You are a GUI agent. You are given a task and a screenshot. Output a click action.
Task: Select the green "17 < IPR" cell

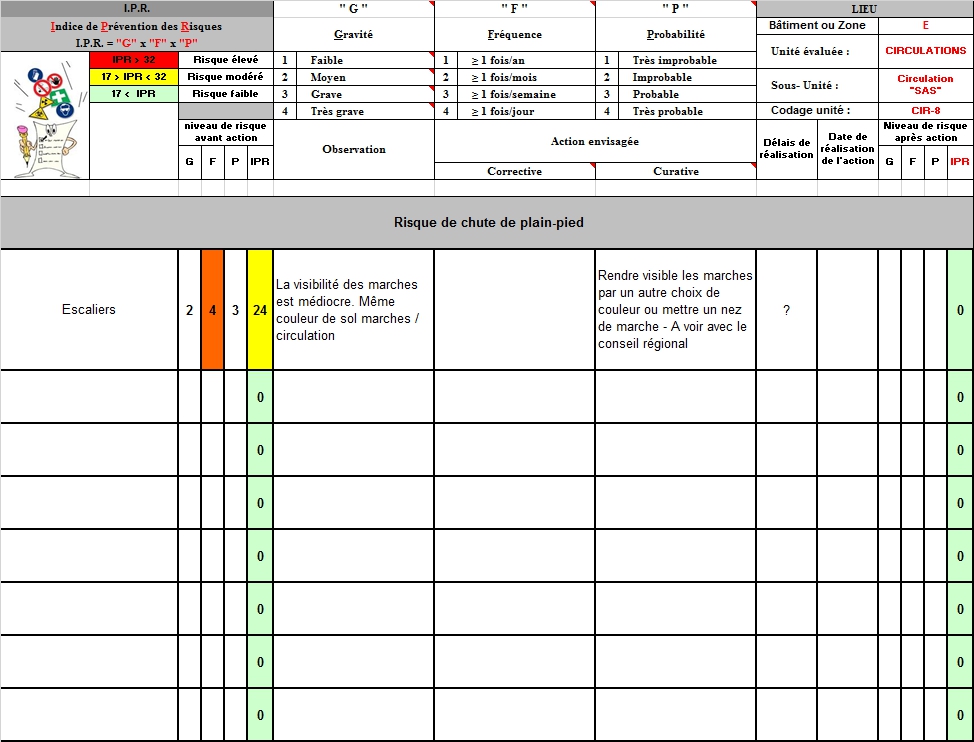pyautogui.click(x=134, y=94)
